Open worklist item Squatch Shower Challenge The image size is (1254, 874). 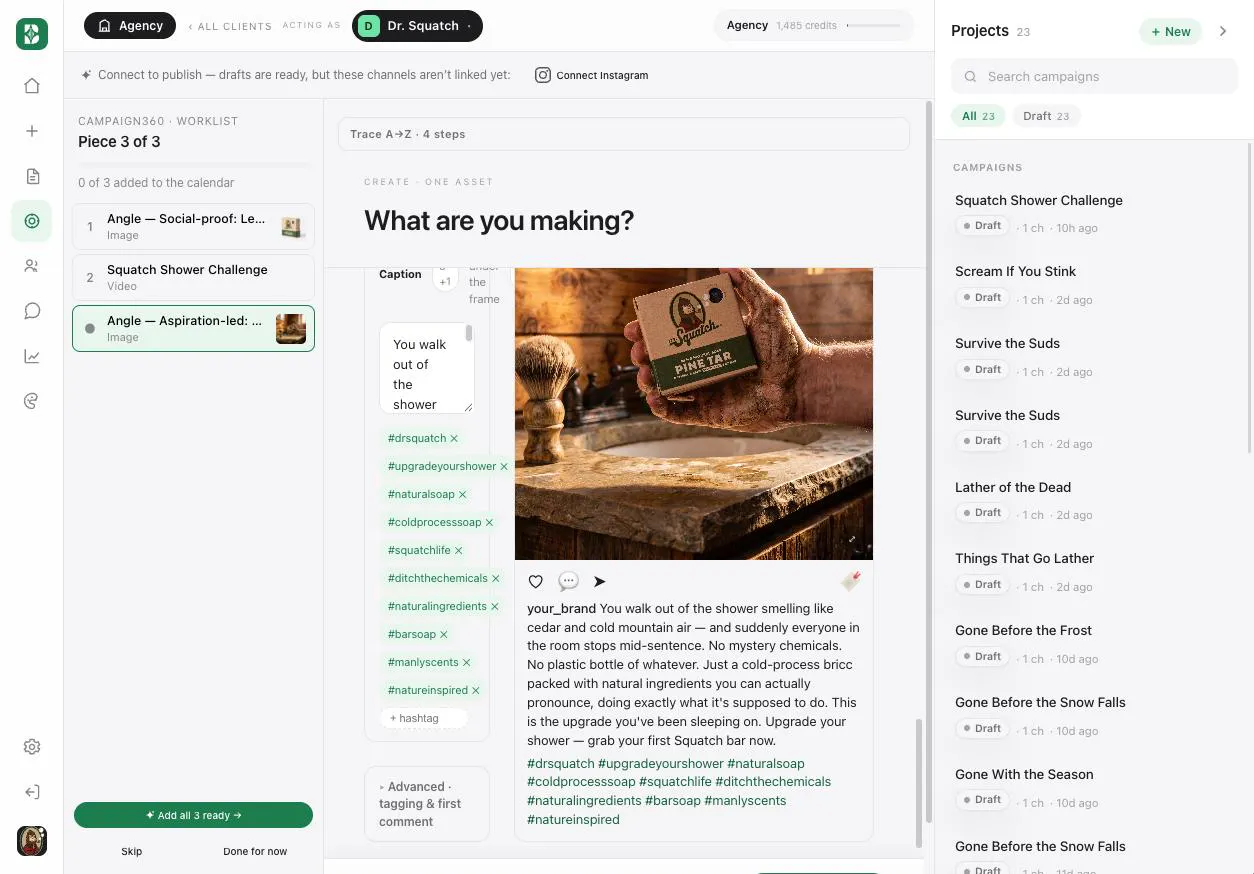point(193,277)
